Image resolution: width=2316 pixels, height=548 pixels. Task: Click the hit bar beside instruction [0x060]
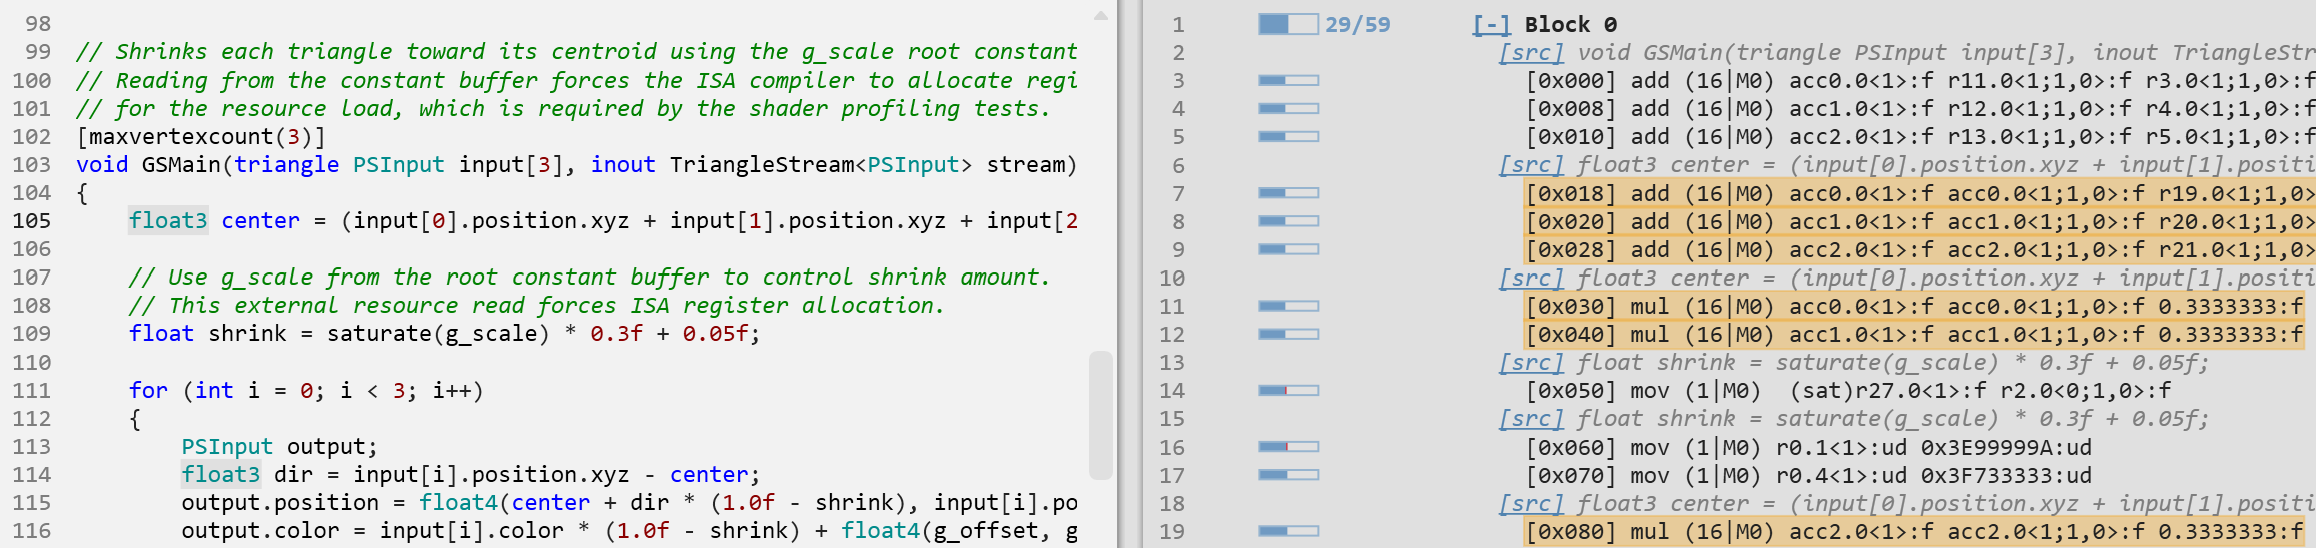1288,447
